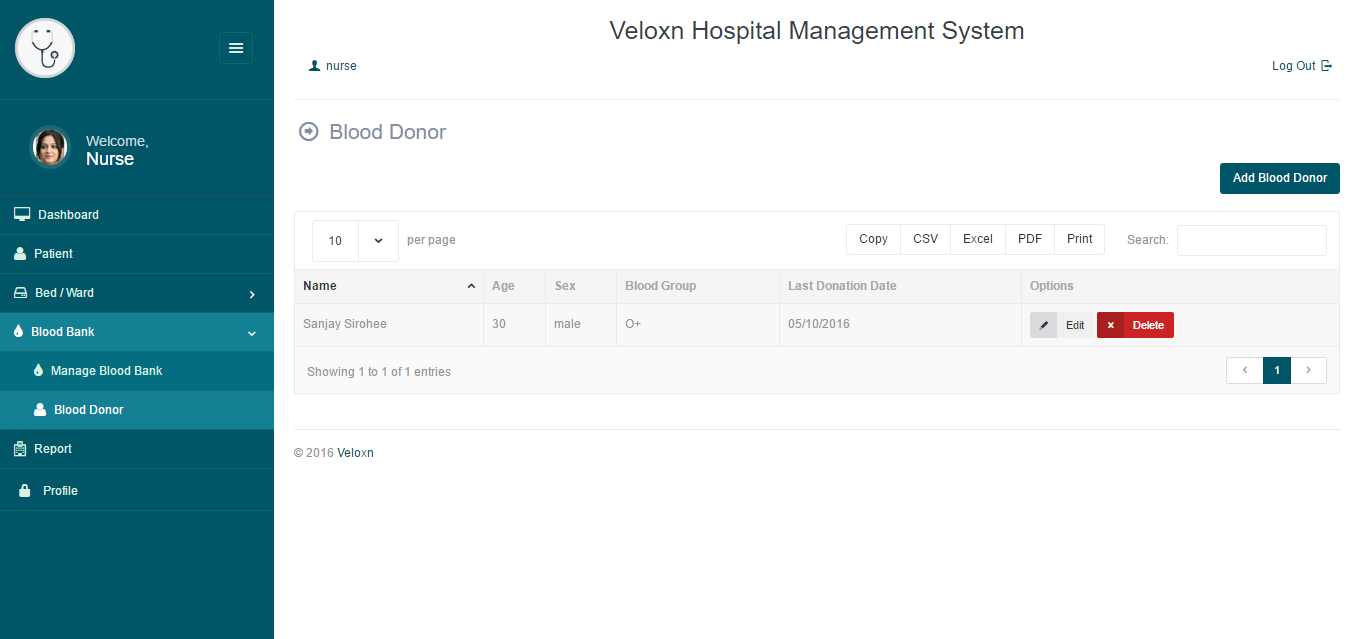
Task: Collapse the Blood Bank submenu
Action: [x=252, y=333]
